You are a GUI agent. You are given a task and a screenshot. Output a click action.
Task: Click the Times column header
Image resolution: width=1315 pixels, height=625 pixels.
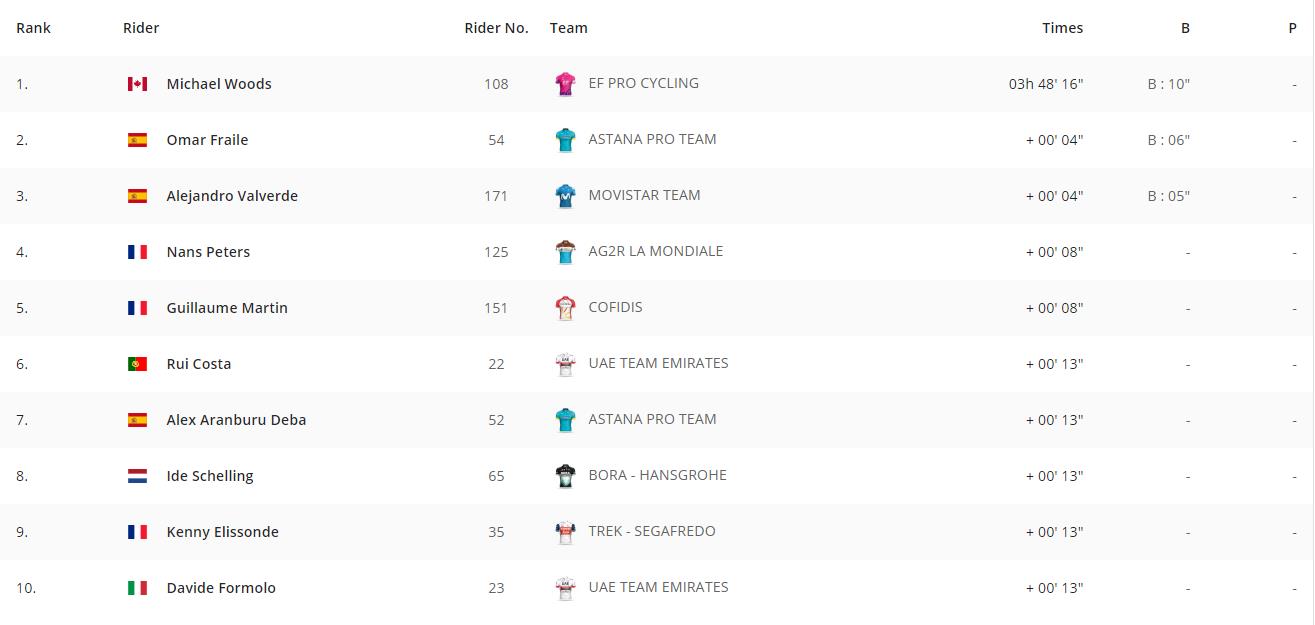pyautogui.click(x=1062, y=28)
